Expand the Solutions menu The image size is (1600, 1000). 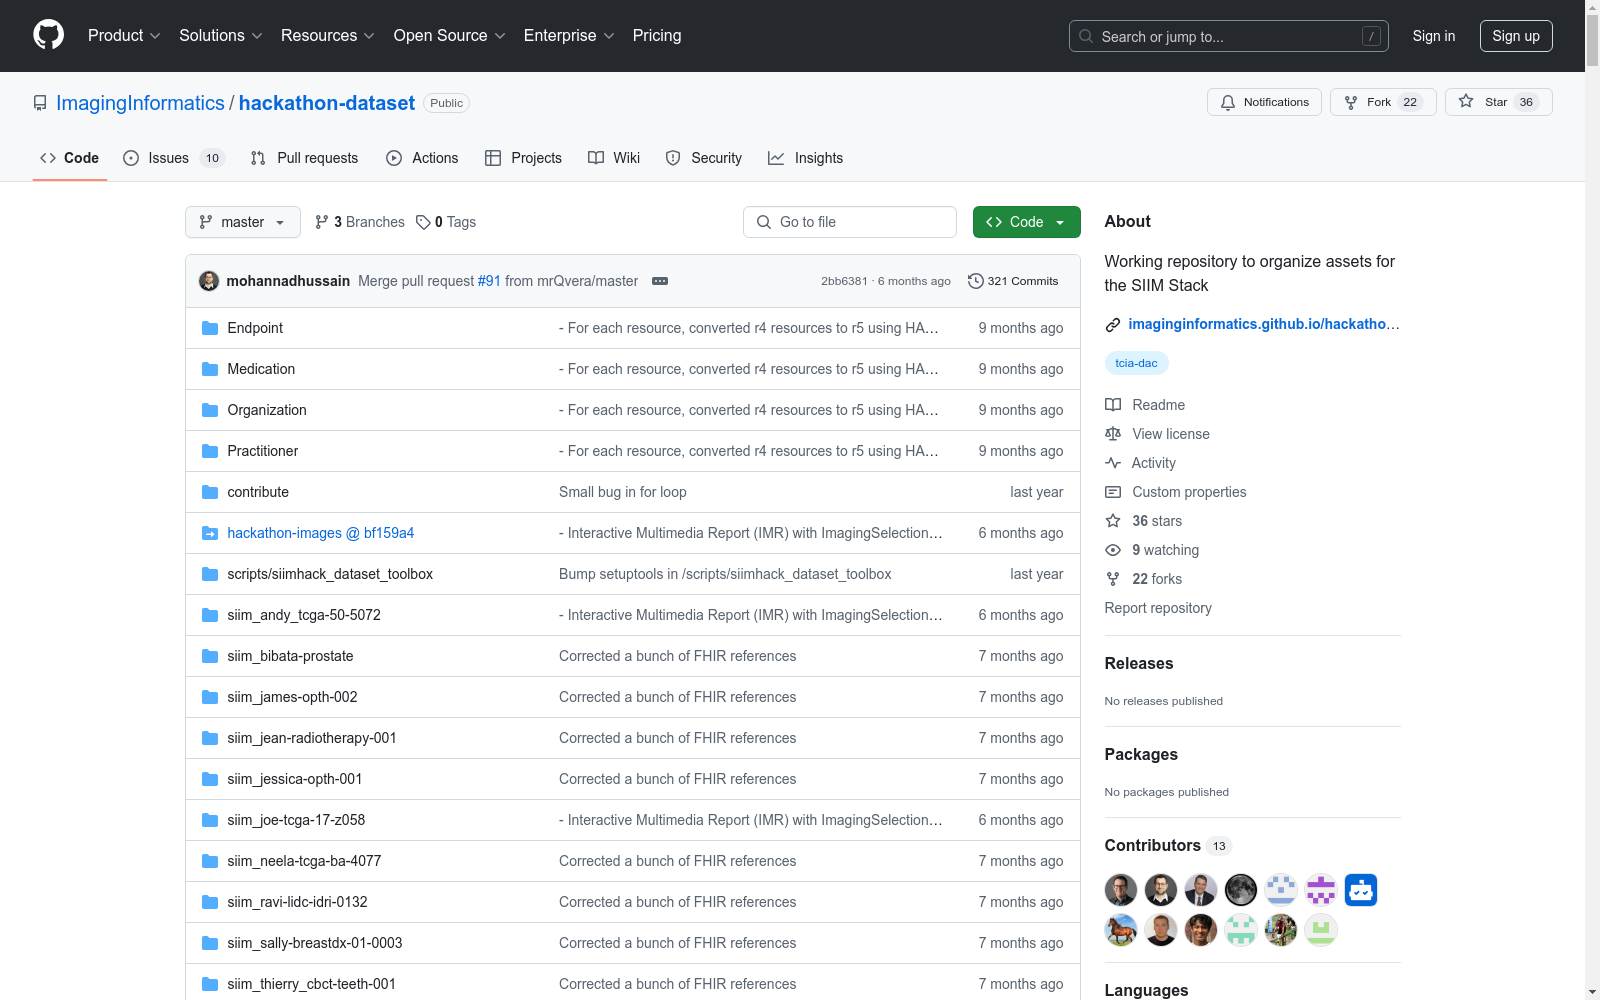(221, 36)
